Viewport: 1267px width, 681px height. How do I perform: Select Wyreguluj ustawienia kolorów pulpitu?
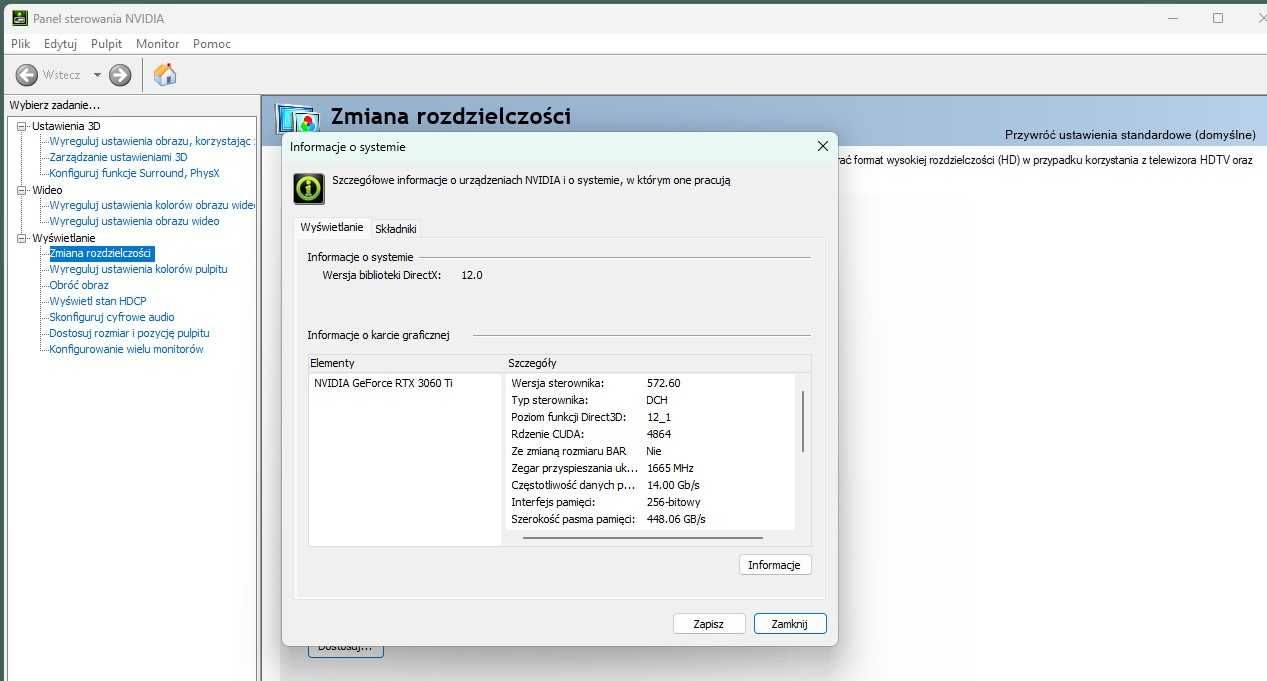pyautogui.click(x=138, y=269)
